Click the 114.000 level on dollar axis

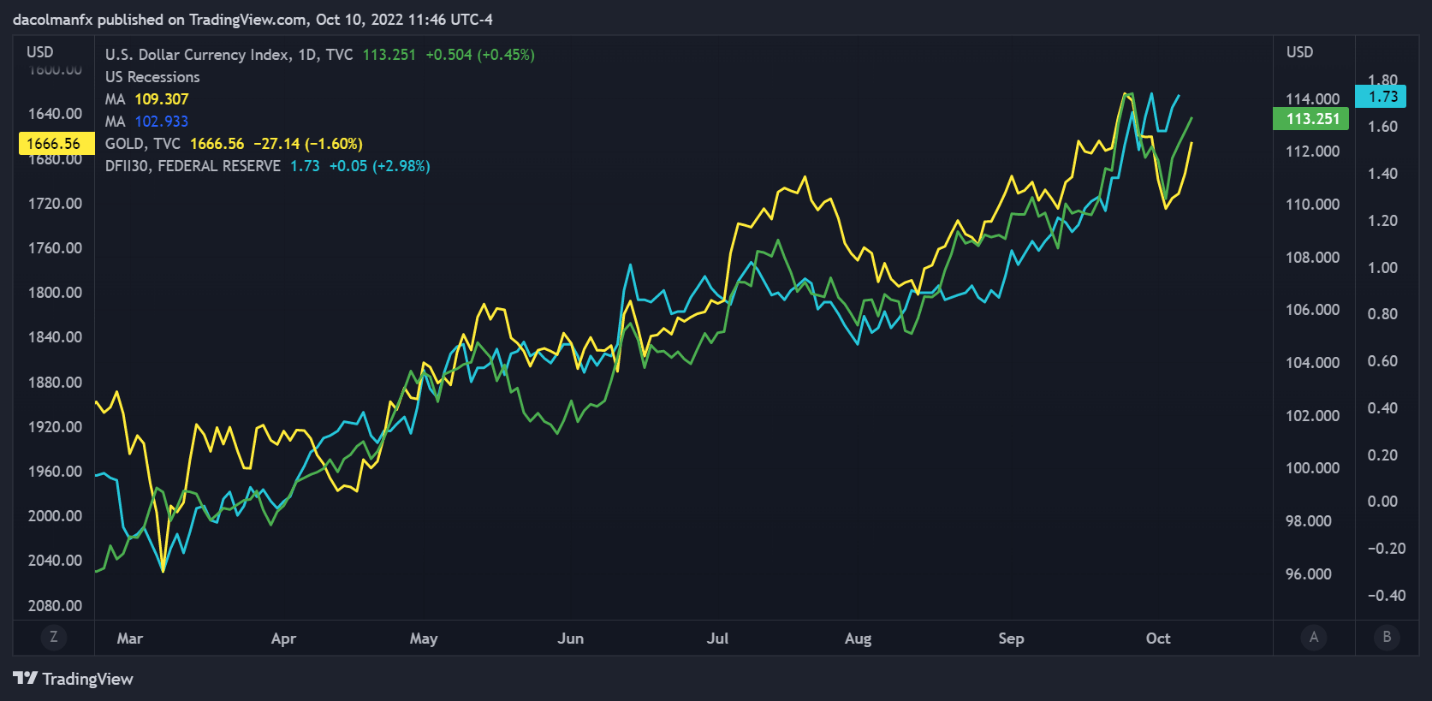click(x=1312, y=99)
